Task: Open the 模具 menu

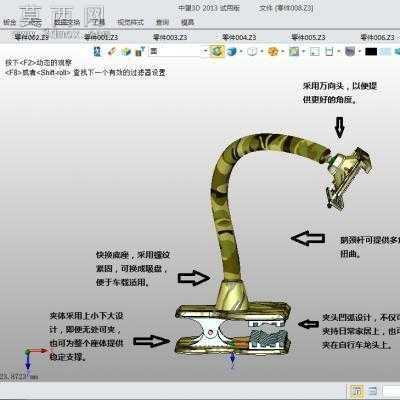Action: [x=188, y=22]
